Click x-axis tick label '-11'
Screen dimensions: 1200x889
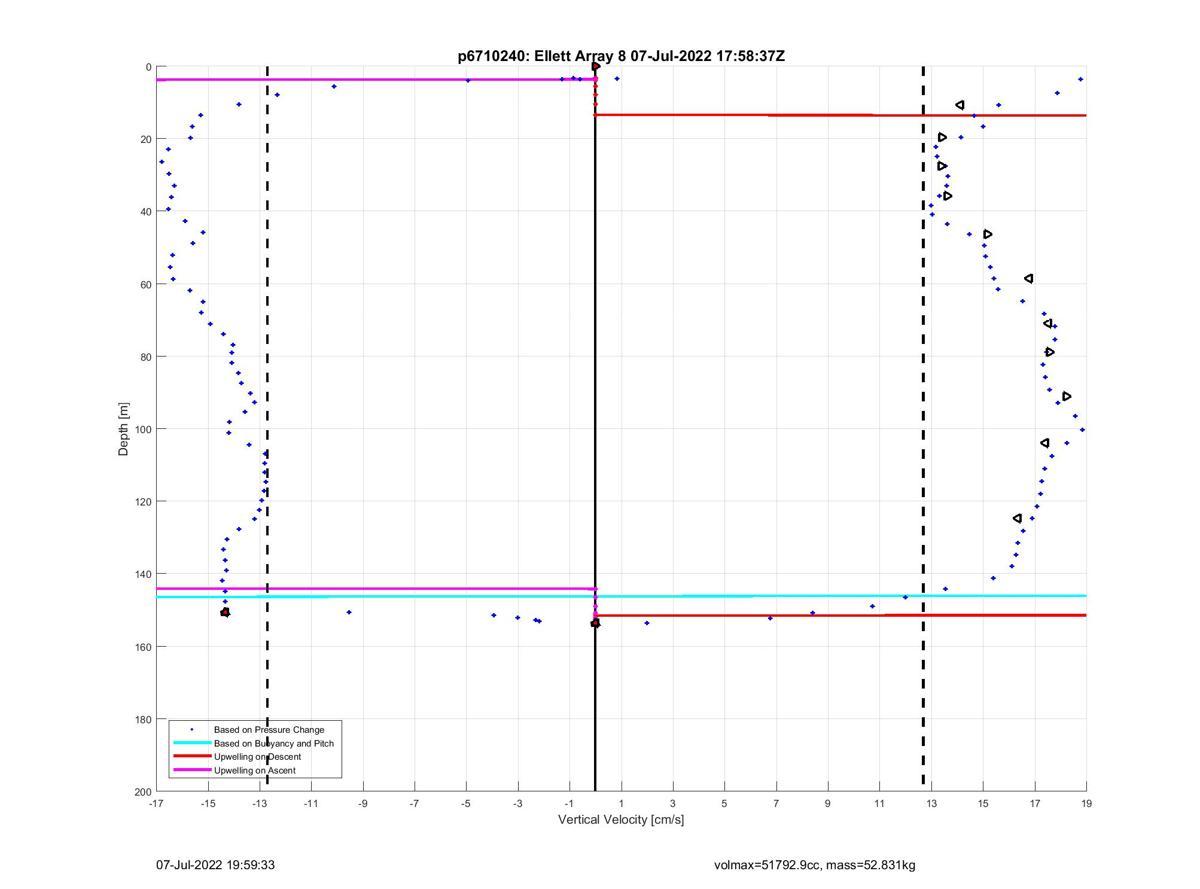[x=311, y=804]
